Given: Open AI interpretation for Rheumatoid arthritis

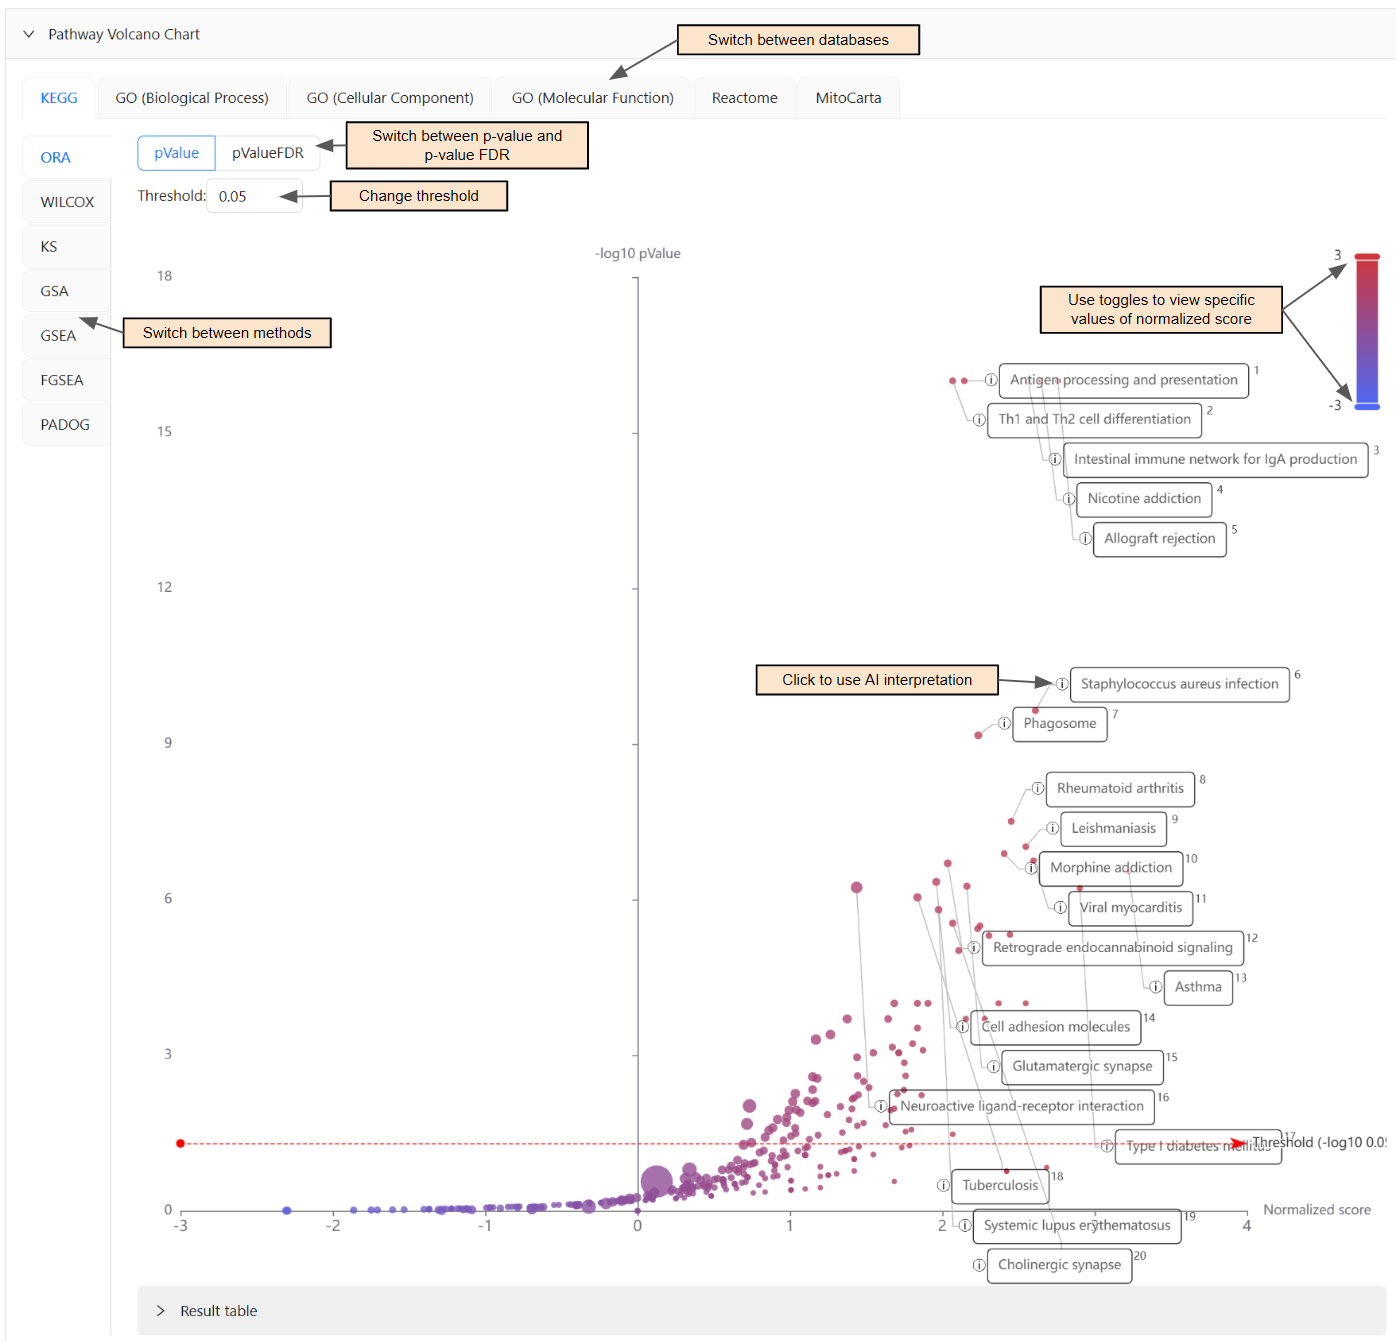Looking at the screenshot, I should tap(1038, 789).
